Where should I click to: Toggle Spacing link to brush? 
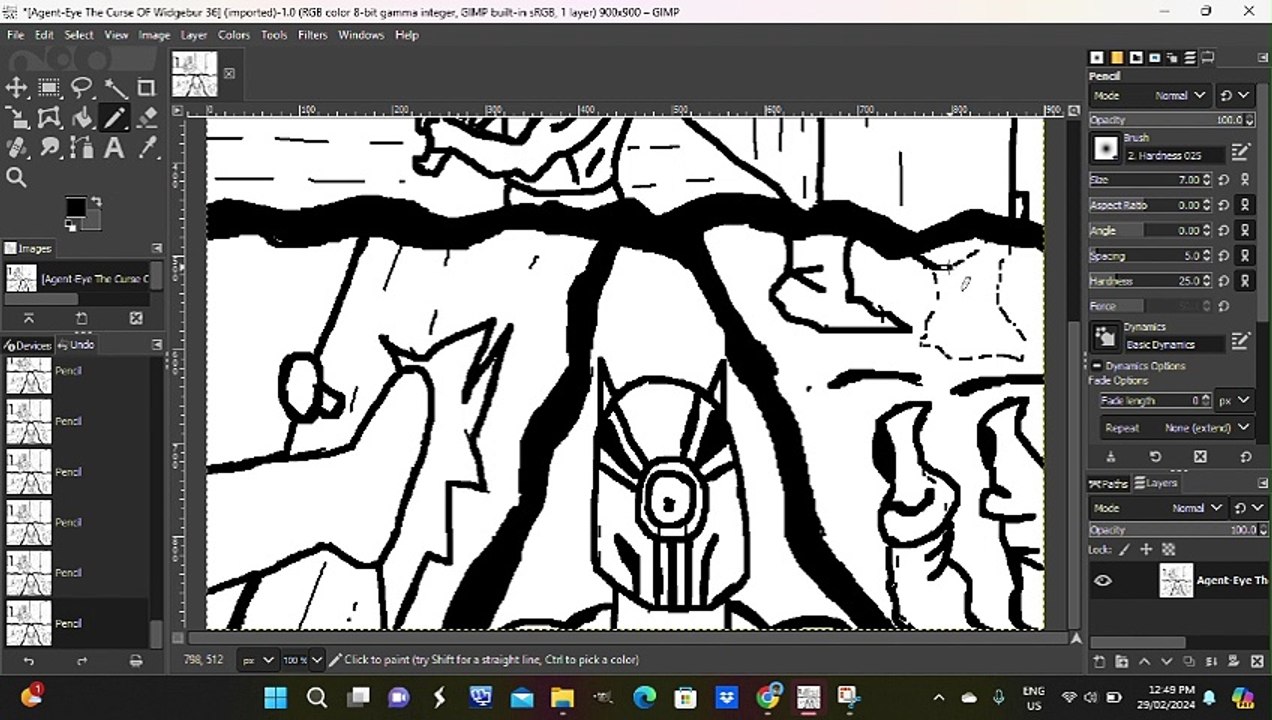click(1245, 256)
